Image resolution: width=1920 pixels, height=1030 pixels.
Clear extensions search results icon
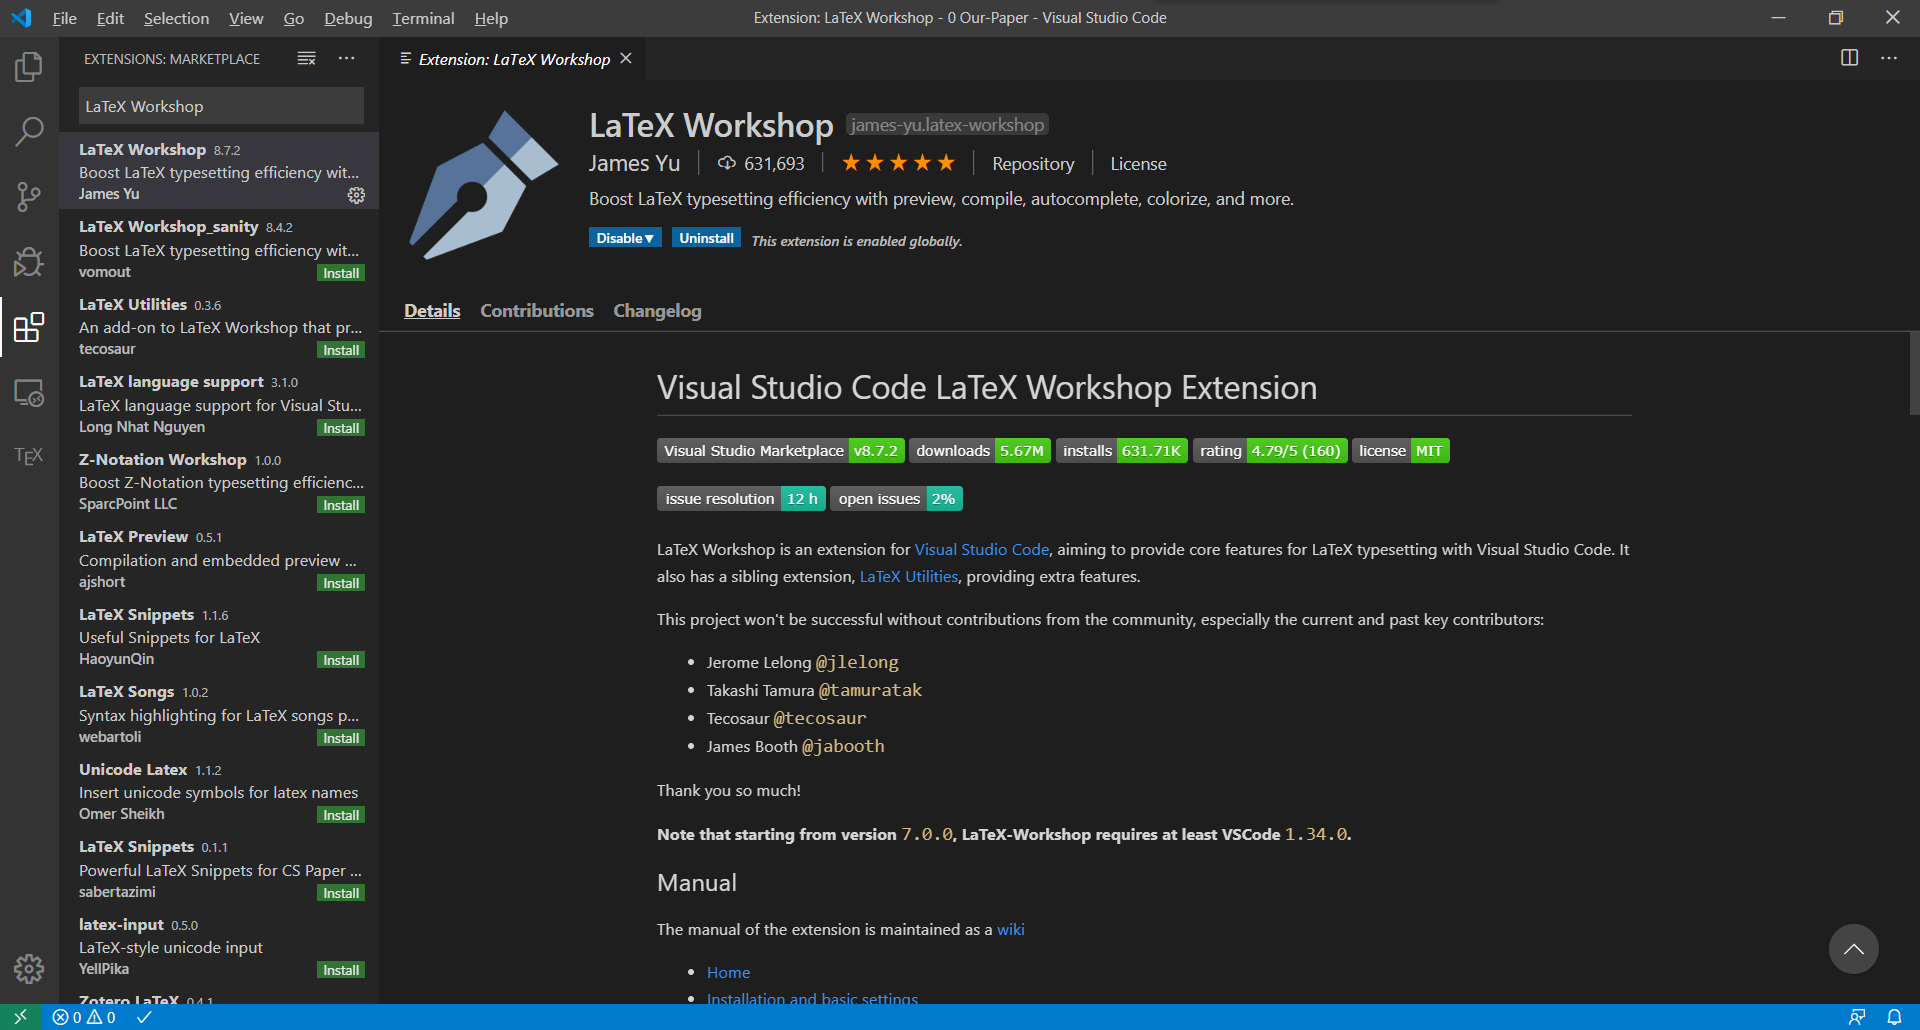[x=307, y=59]
